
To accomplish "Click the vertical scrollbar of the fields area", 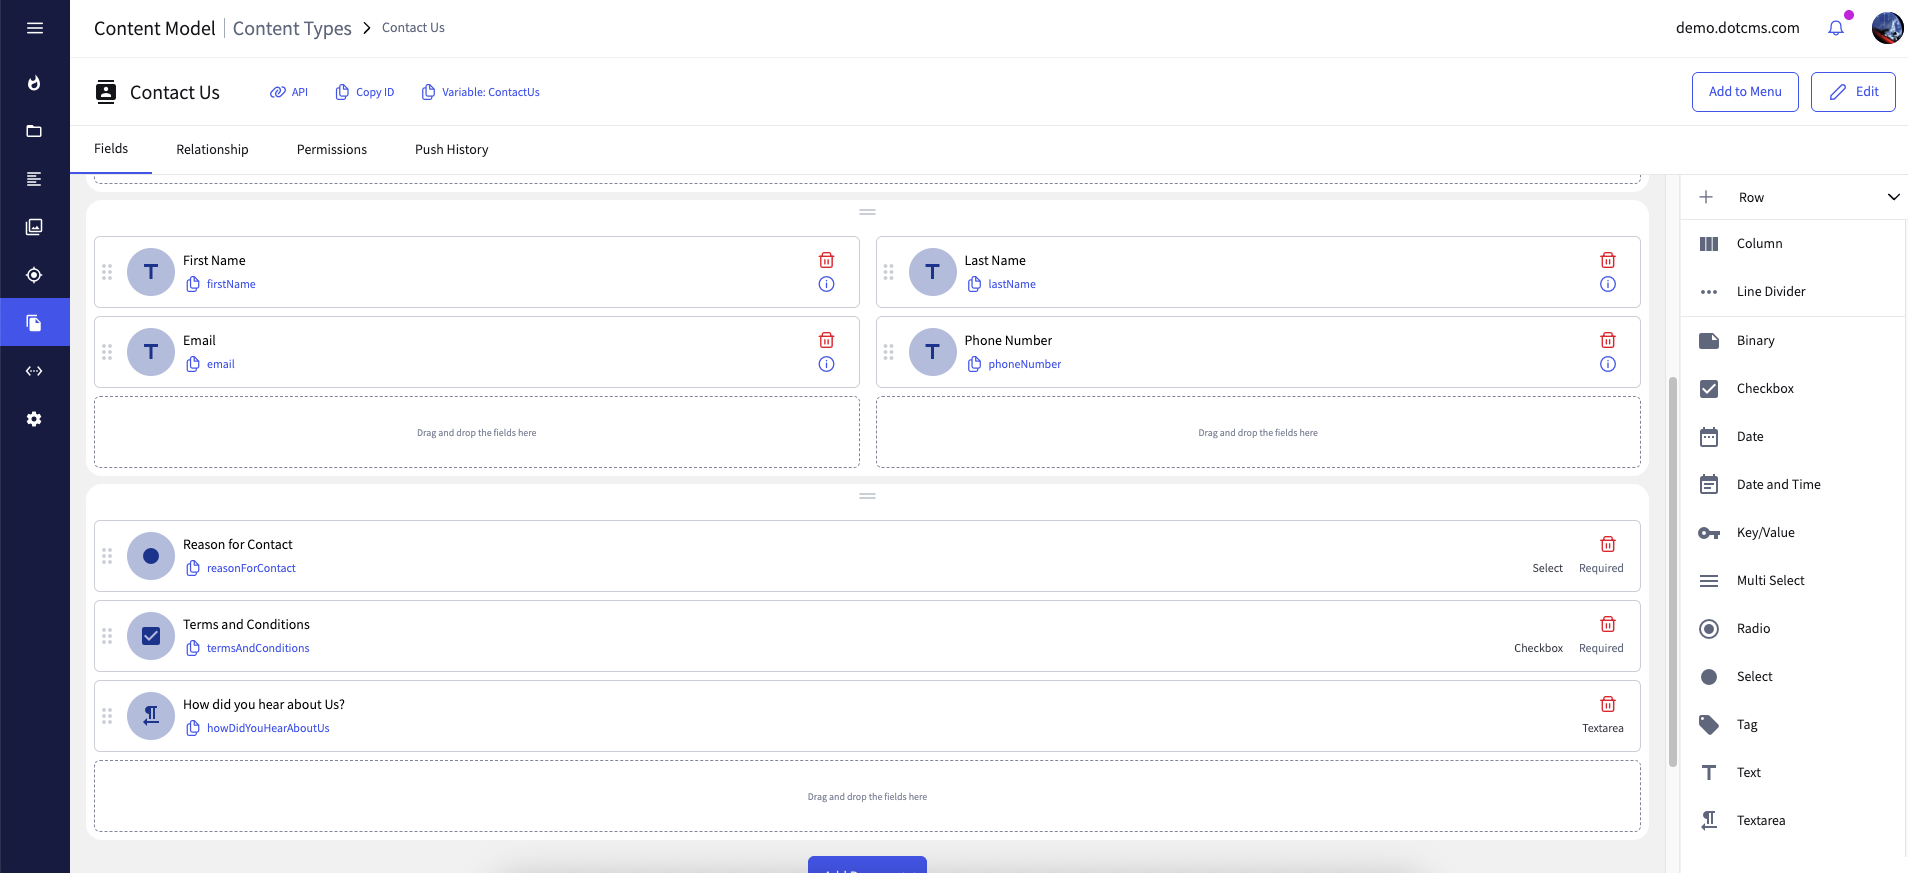I will 1672,570.
